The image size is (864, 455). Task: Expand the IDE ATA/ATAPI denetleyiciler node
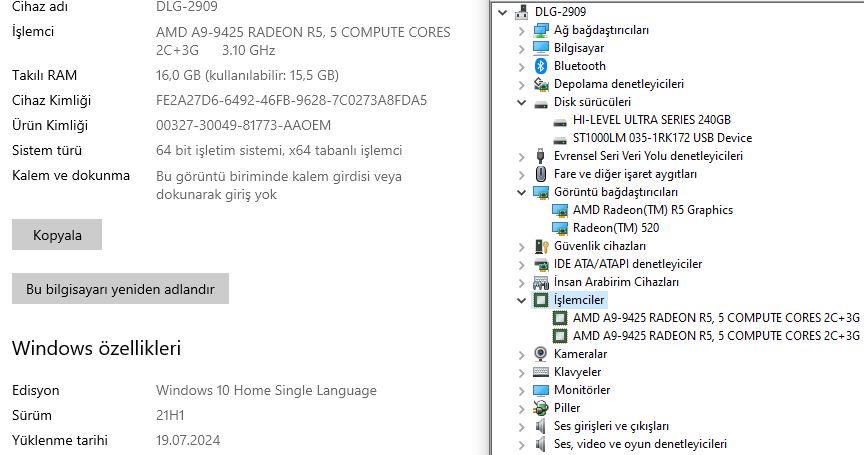[522, 265]
